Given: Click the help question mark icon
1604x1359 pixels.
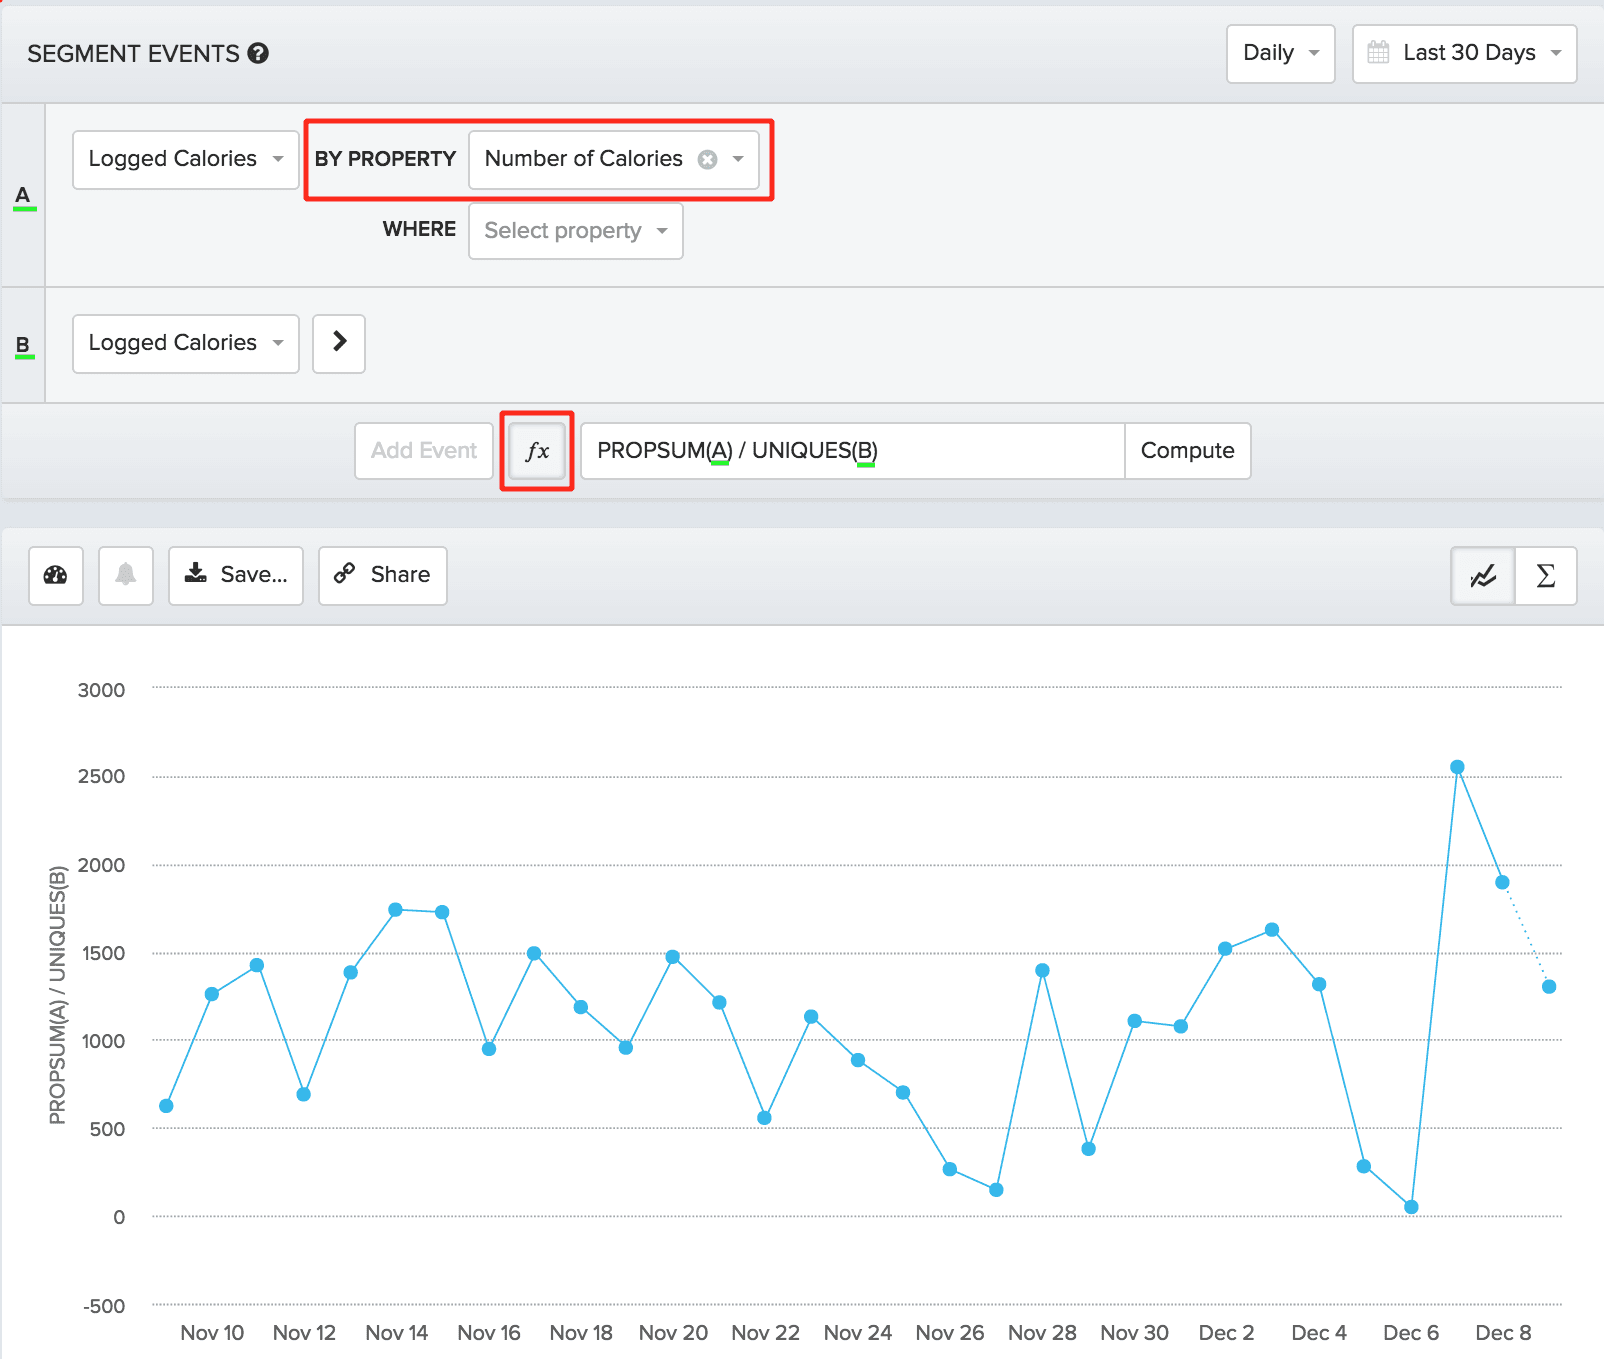Looking at the screenshot, I should click(x=258, y=54).
